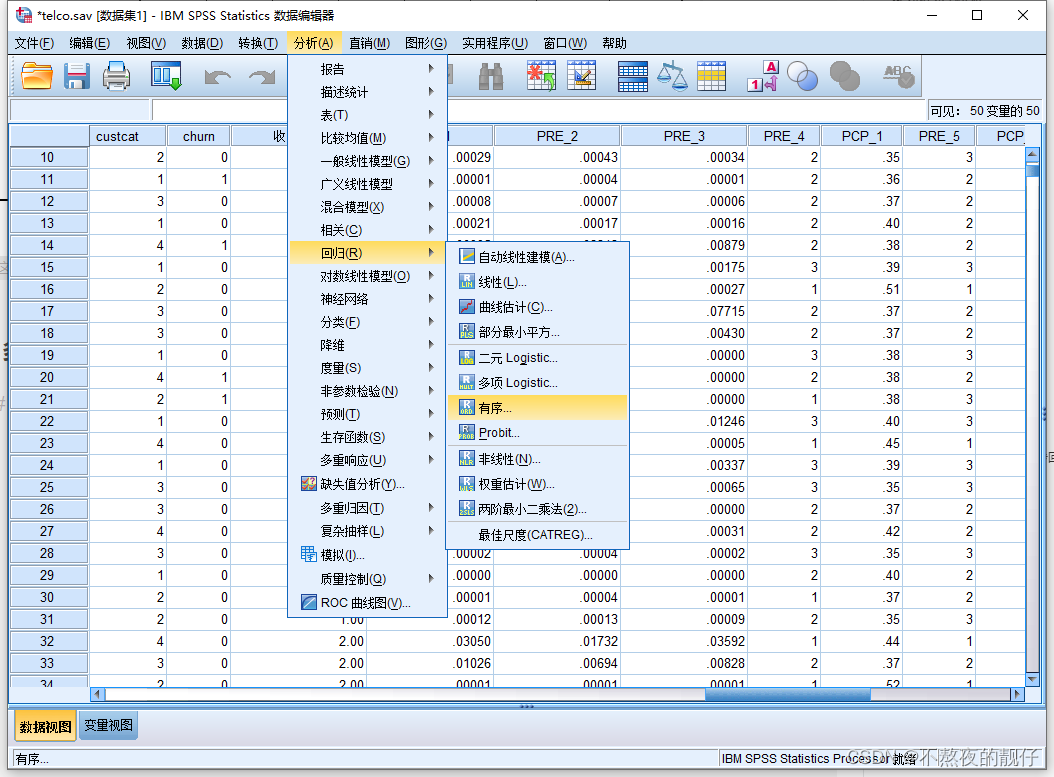Click the horizontal scrollbar thumb
Screen dimensions: 1054x777
point(787,694)
